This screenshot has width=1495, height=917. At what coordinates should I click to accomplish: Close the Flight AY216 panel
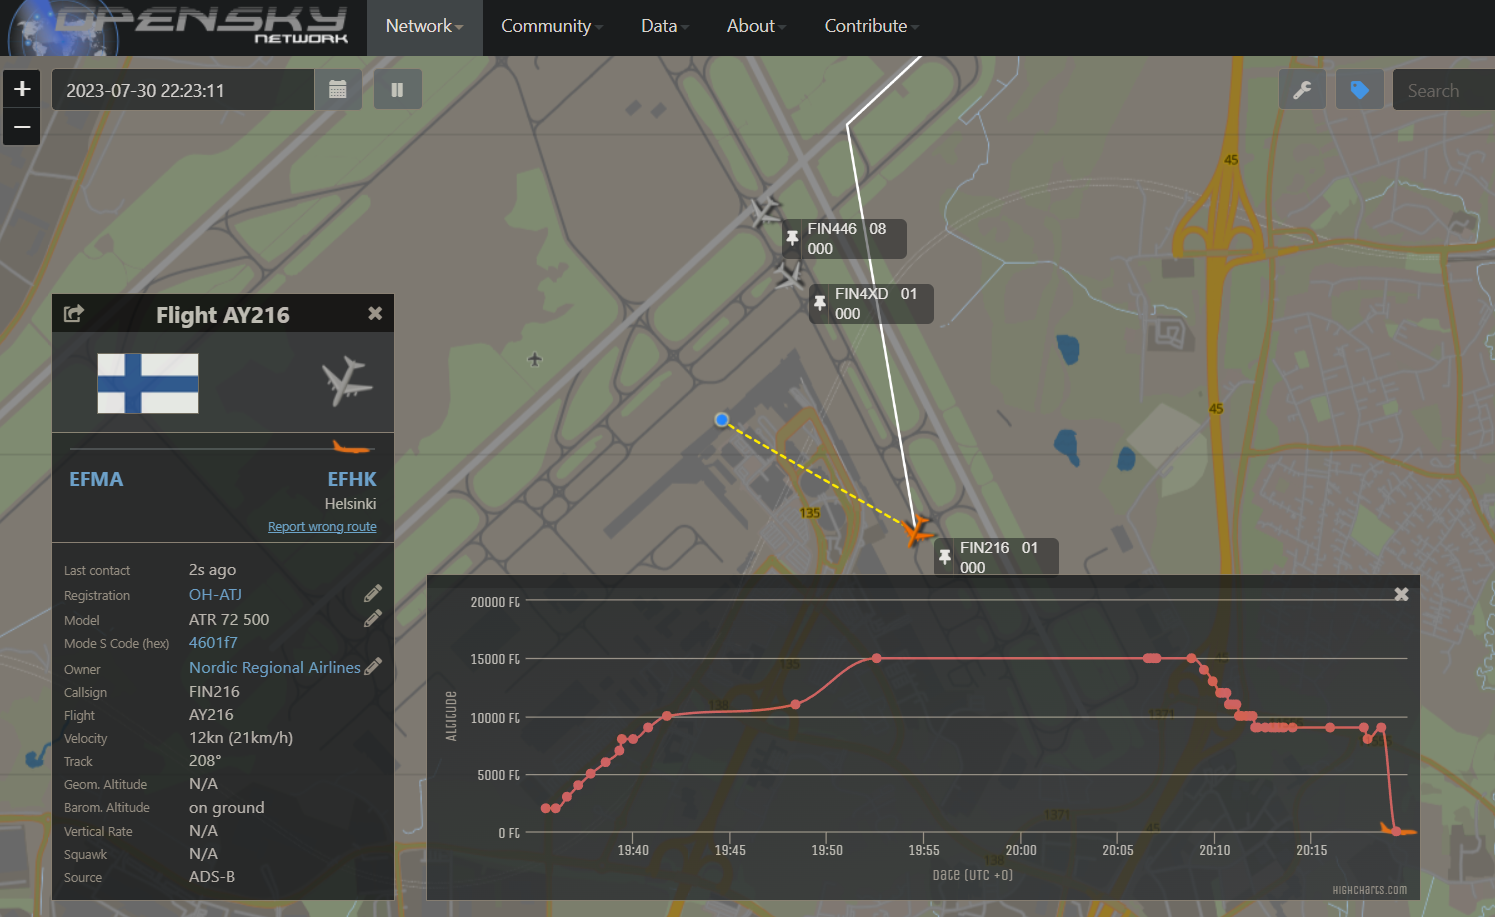tap(375, 313)
